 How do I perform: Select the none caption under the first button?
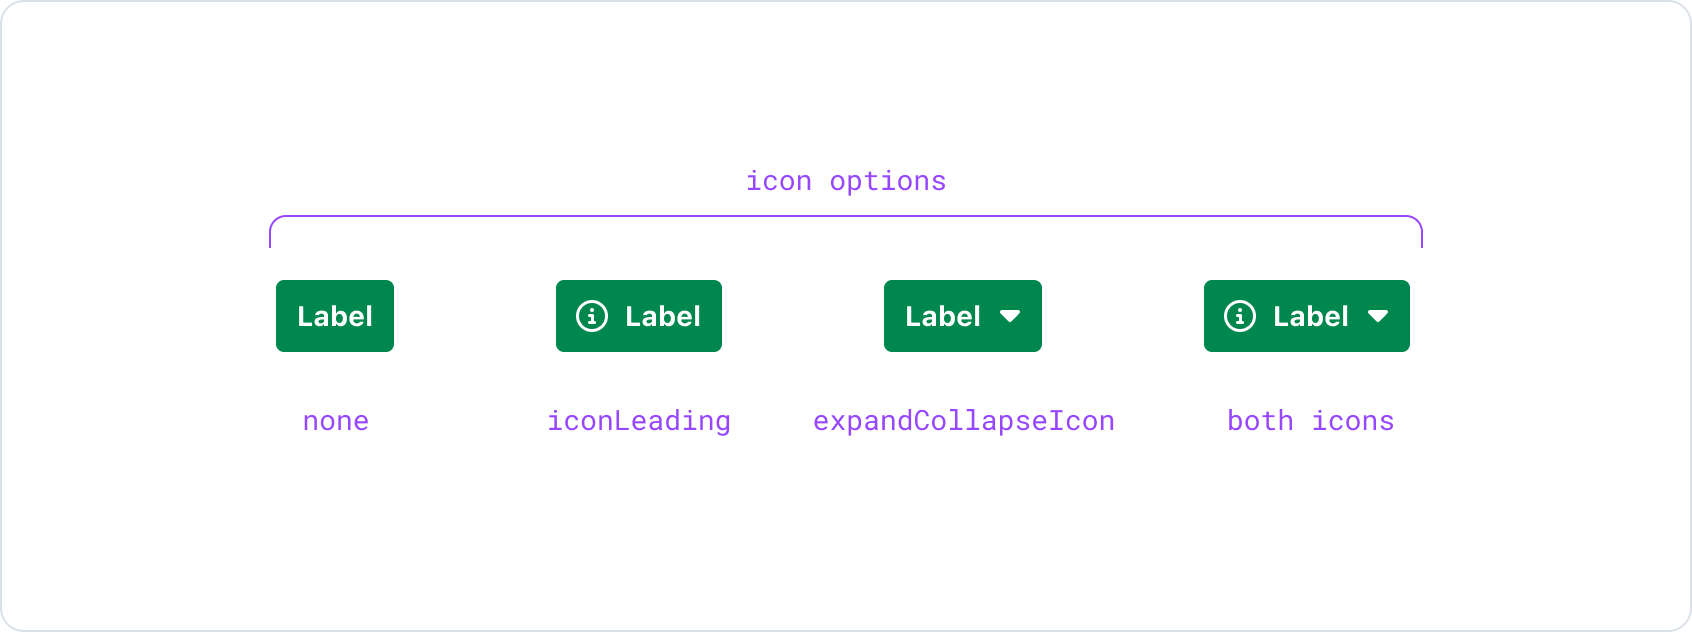tap(335, 421)
